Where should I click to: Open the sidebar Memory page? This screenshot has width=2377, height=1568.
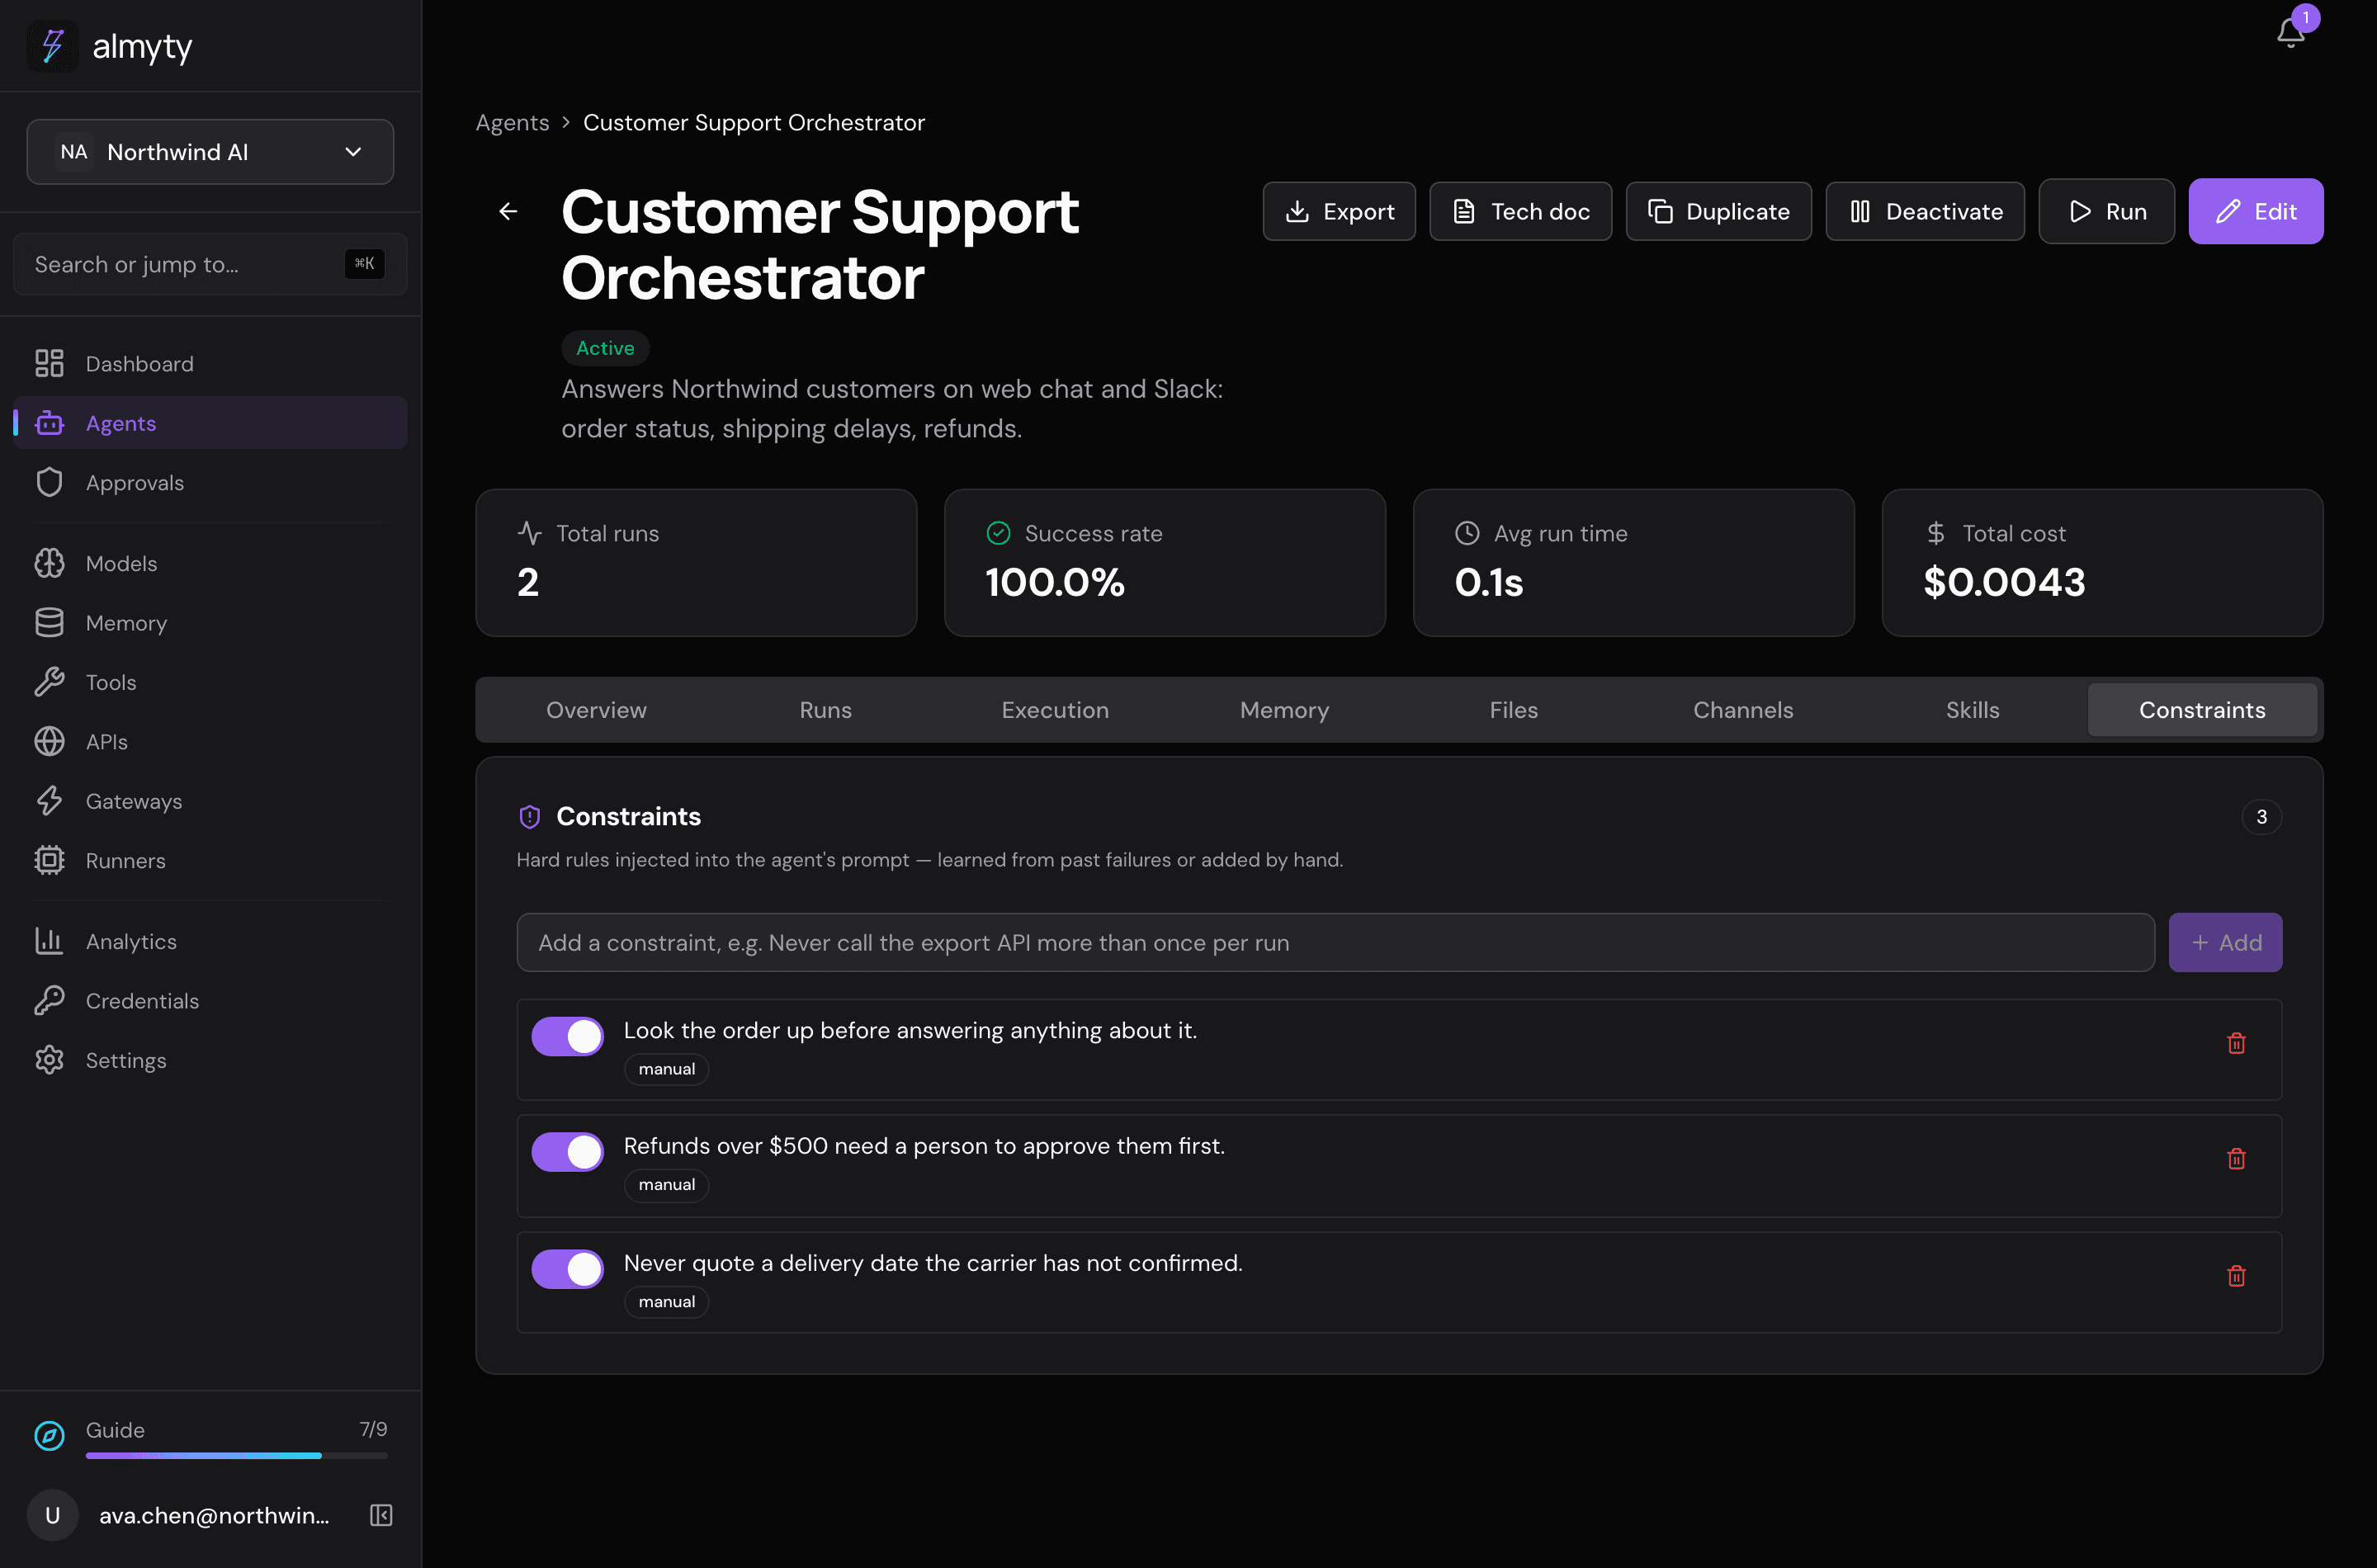point(210,622)
